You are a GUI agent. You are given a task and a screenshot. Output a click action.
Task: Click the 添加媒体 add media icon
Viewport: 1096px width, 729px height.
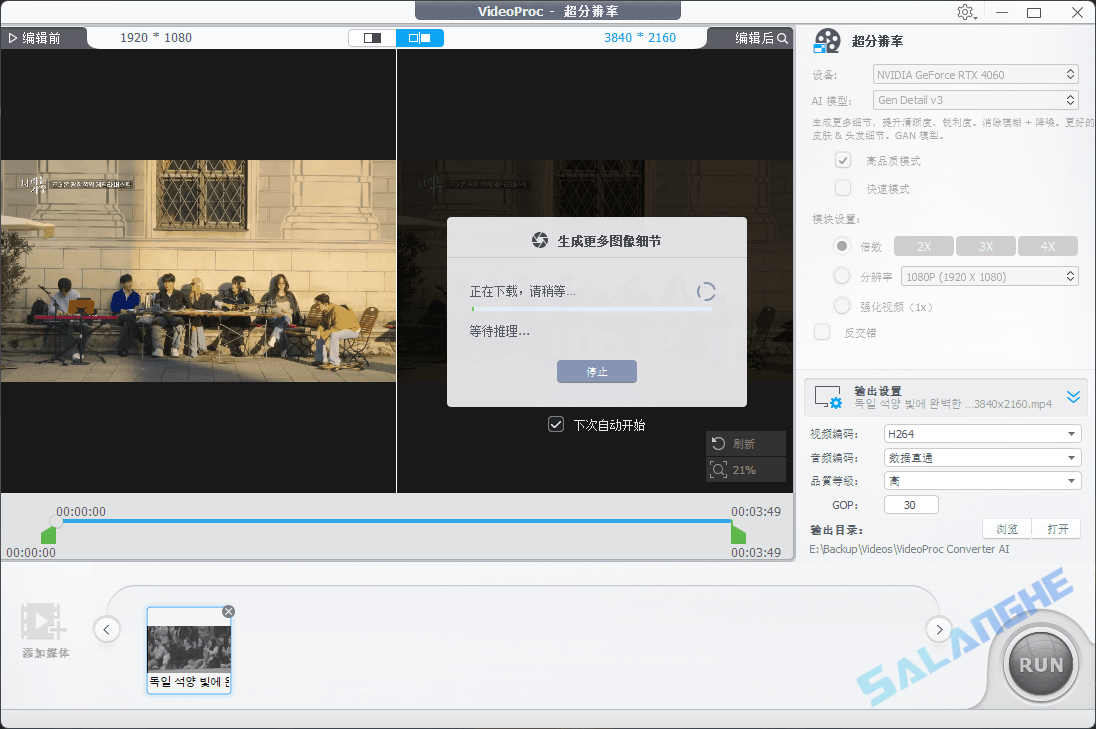coord(44,625)
